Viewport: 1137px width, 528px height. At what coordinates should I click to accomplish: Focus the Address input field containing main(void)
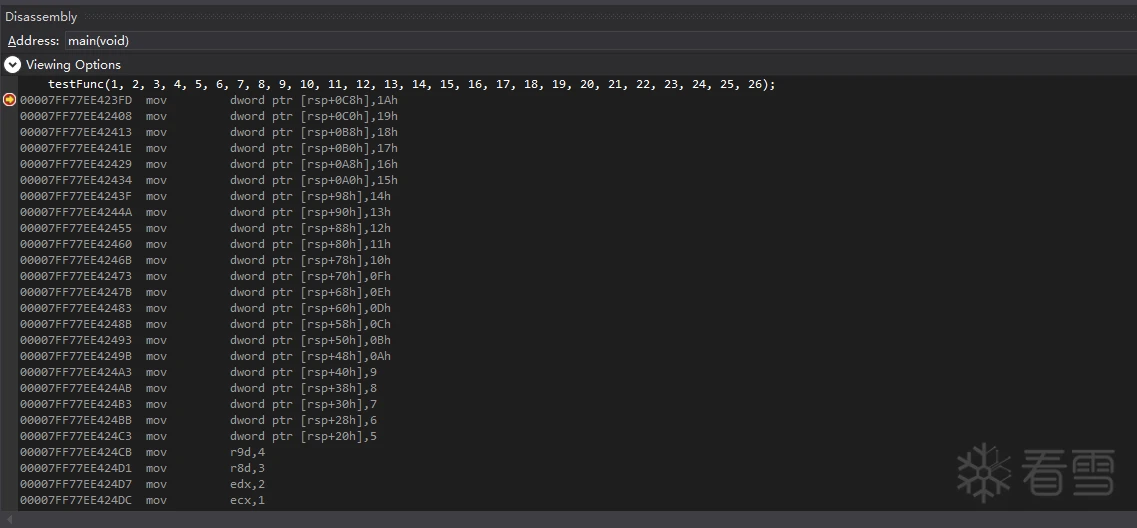pyautogui.click(x=600, y=41)
